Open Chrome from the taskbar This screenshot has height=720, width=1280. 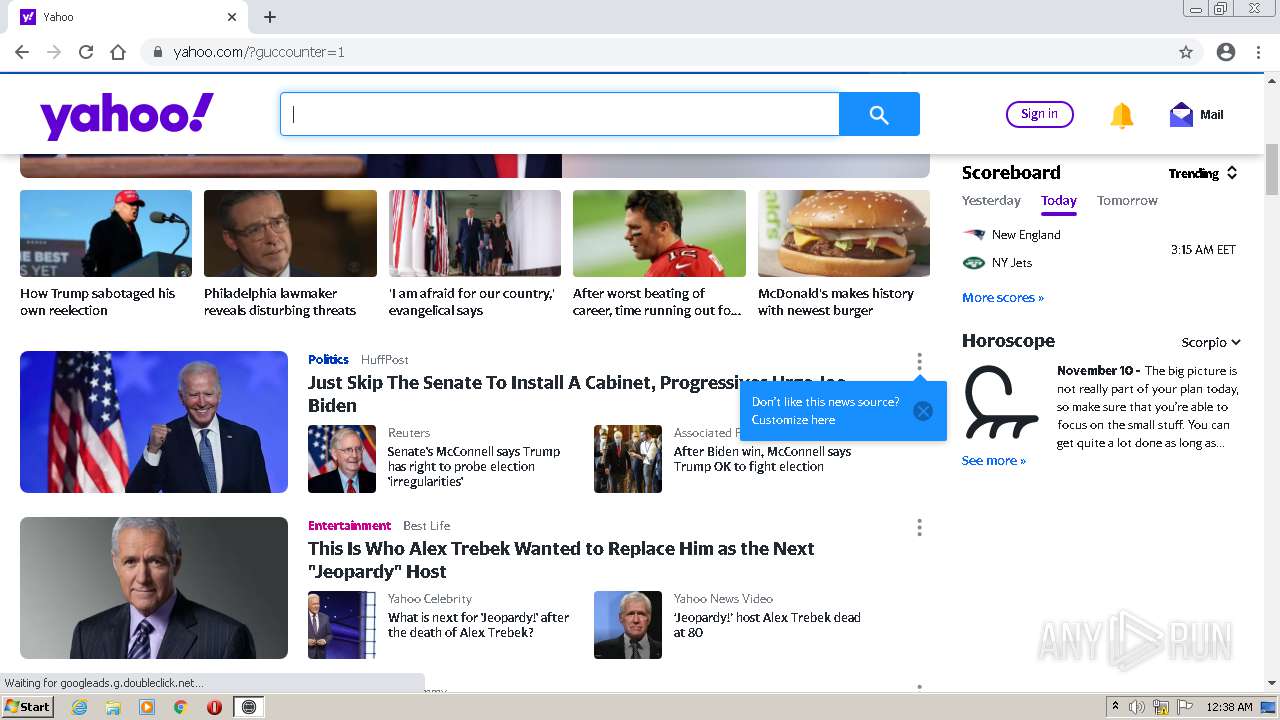point(181,707)
